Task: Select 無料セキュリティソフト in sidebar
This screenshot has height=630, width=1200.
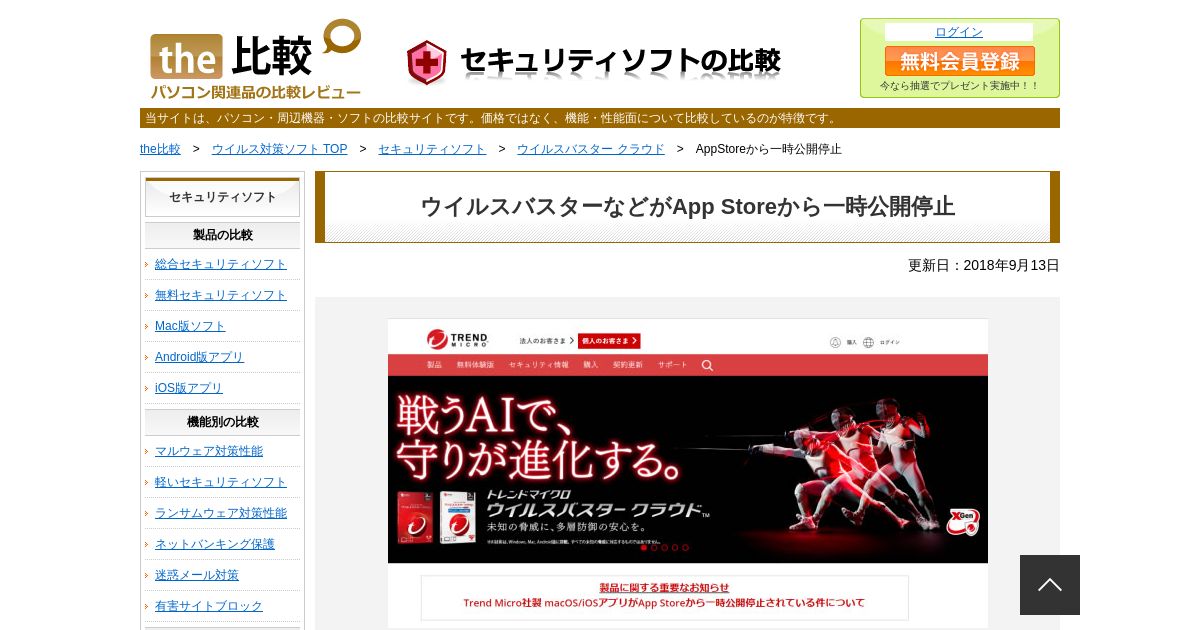Action: [221, 295]
